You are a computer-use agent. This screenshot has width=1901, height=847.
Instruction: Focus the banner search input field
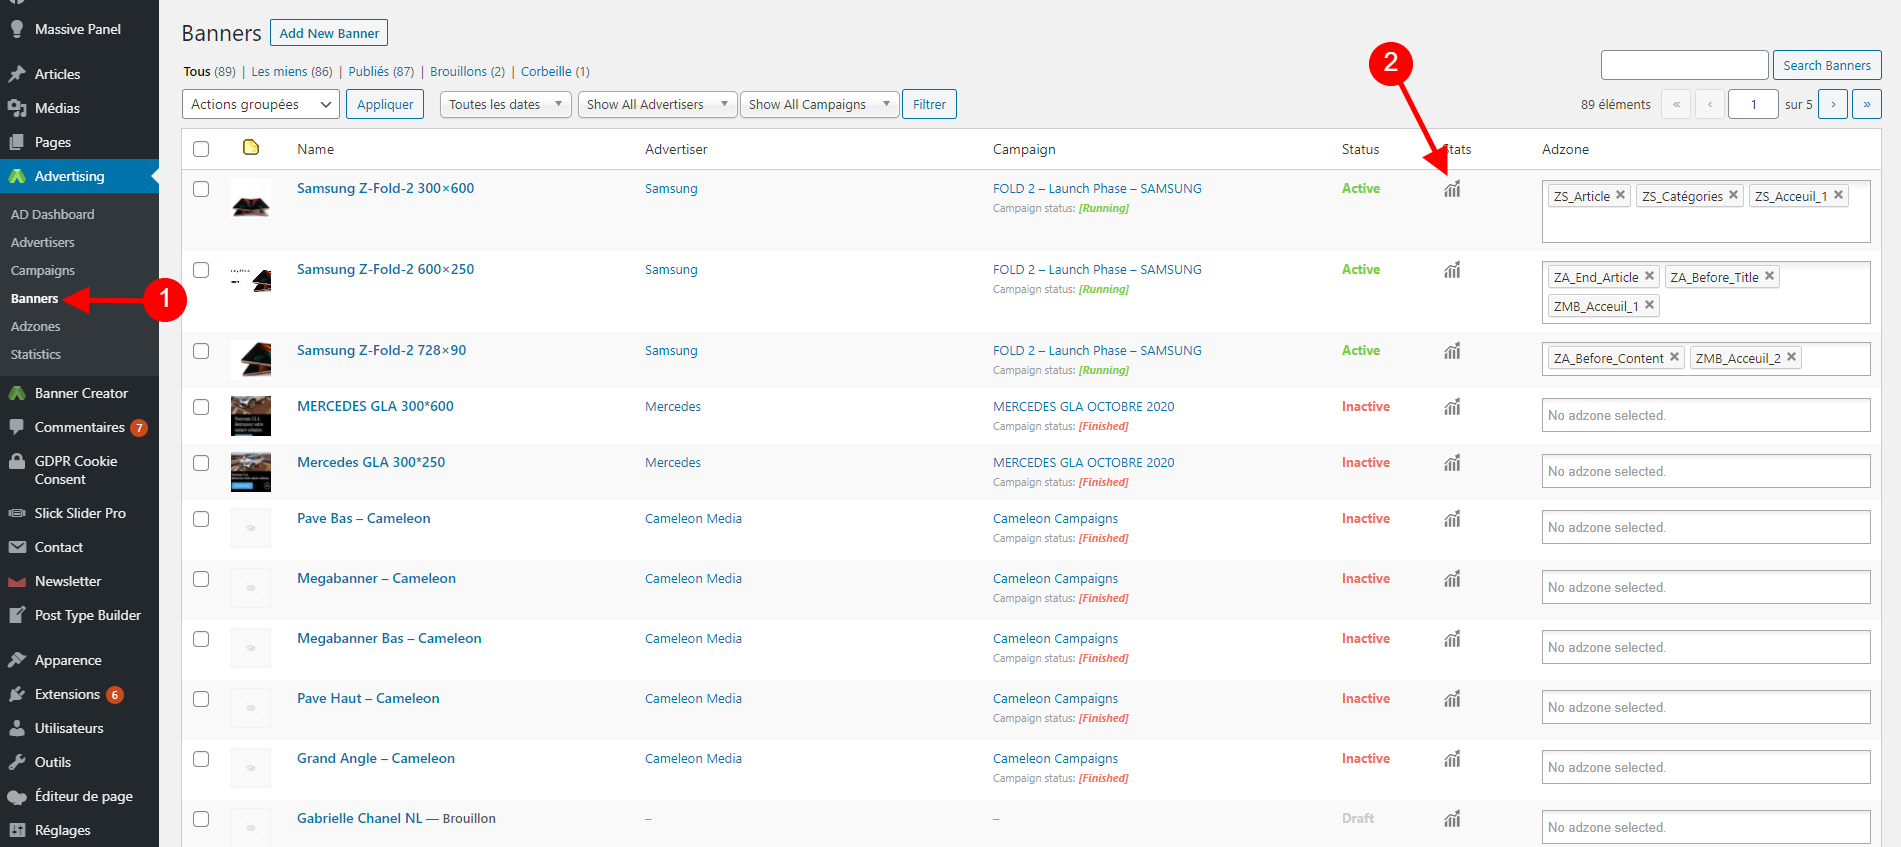[1684, 65]
